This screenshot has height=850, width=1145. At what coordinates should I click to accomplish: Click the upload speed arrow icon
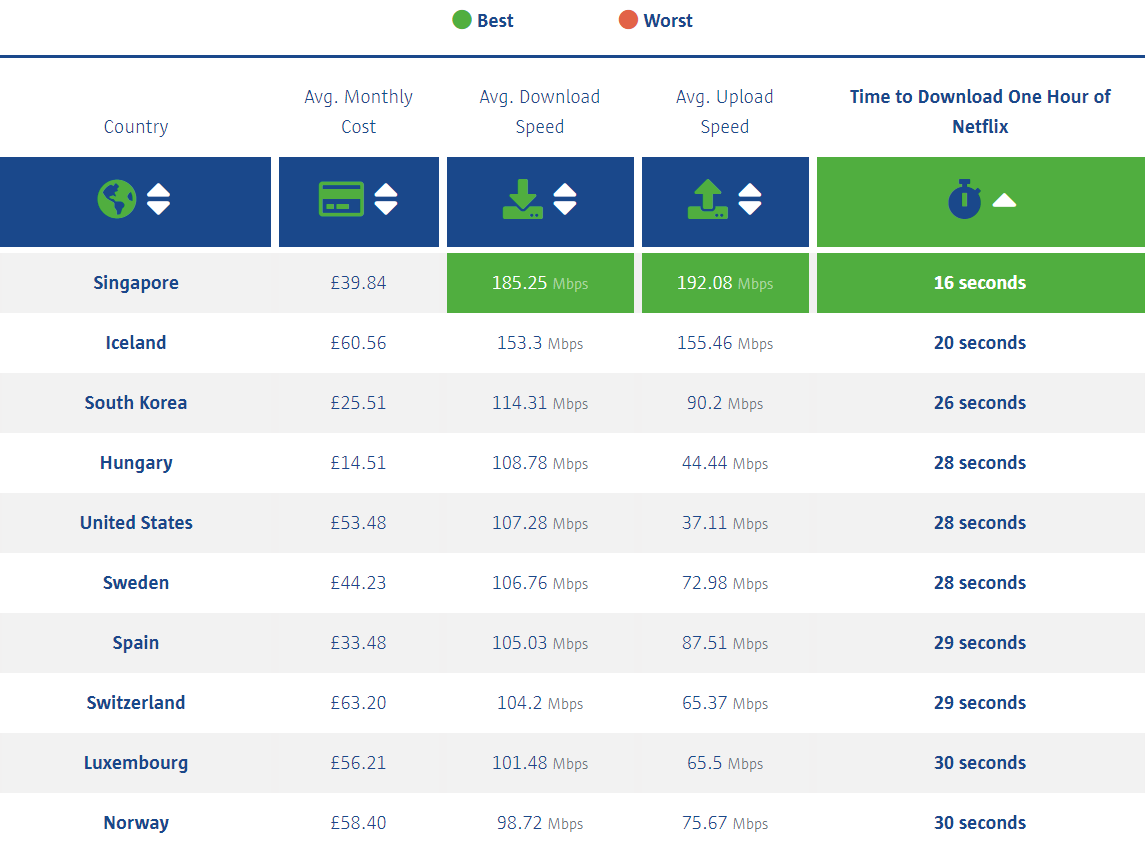708,200
